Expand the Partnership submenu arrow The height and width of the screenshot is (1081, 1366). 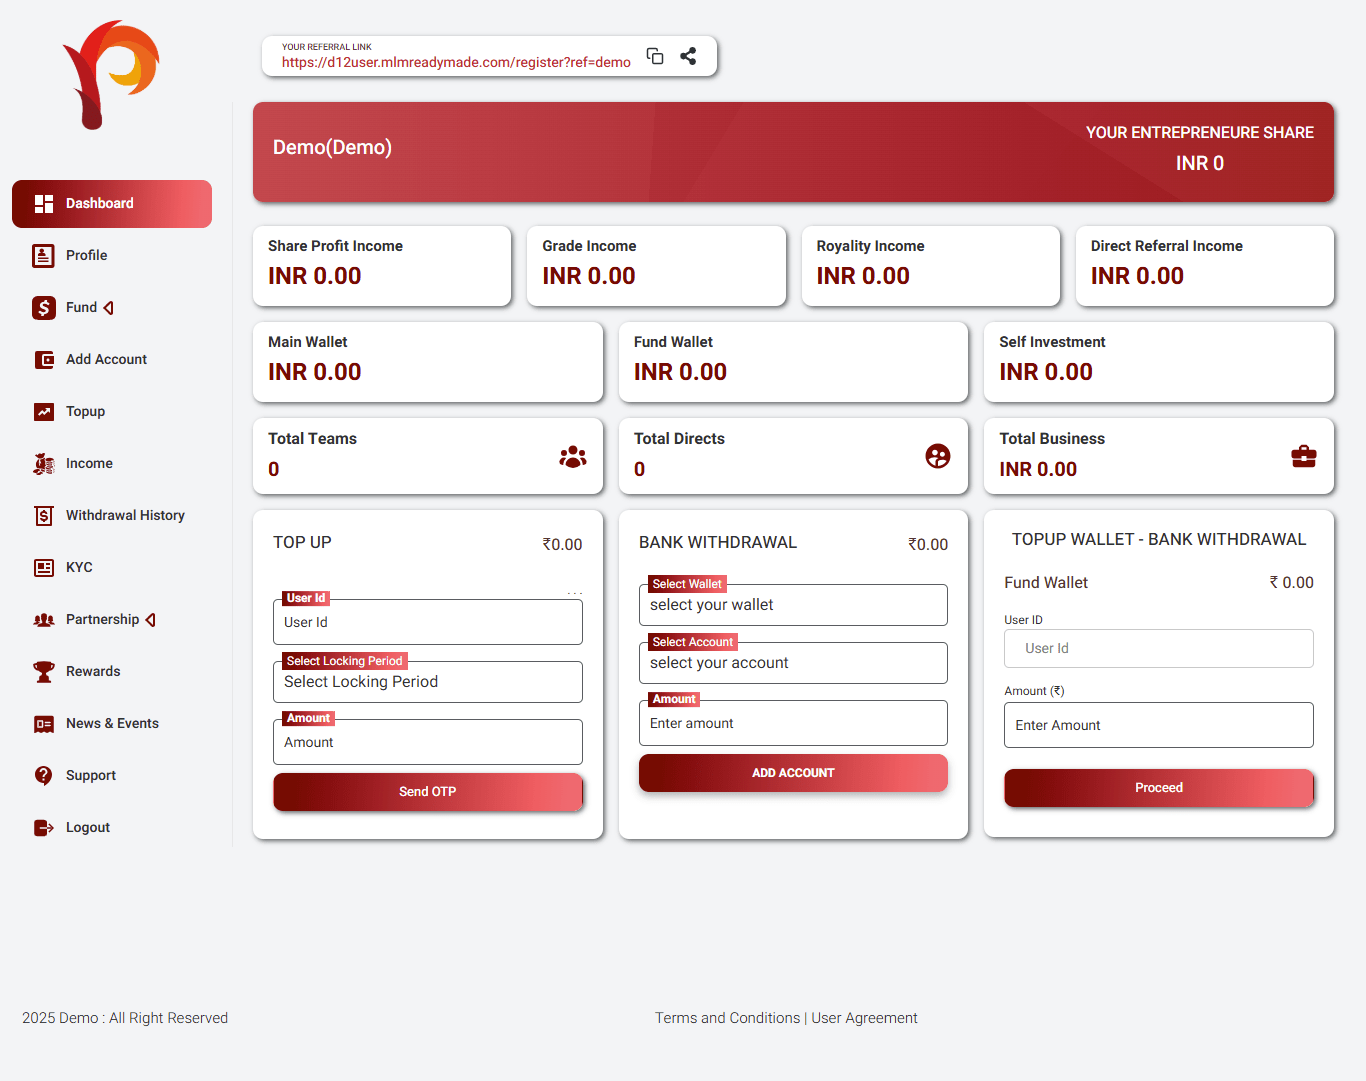tap(151, 620)
